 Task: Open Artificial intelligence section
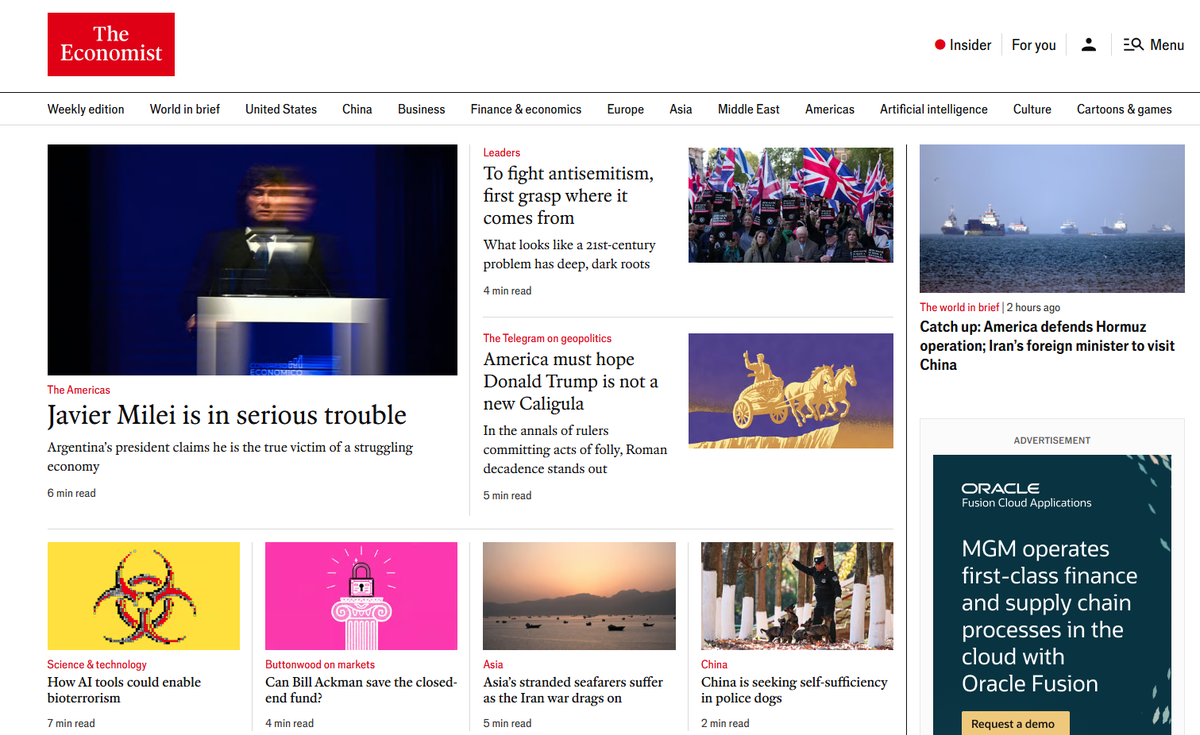pyautogui.click(x=934, y=109)
